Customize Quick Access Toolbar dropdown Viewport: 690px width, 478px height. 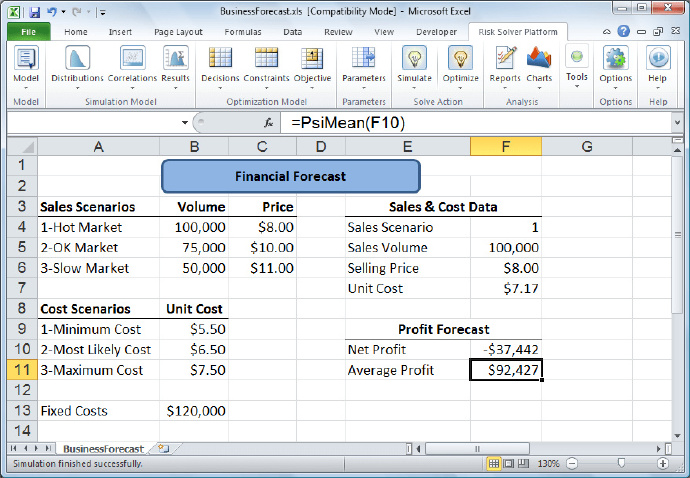(x=103, y=12)
